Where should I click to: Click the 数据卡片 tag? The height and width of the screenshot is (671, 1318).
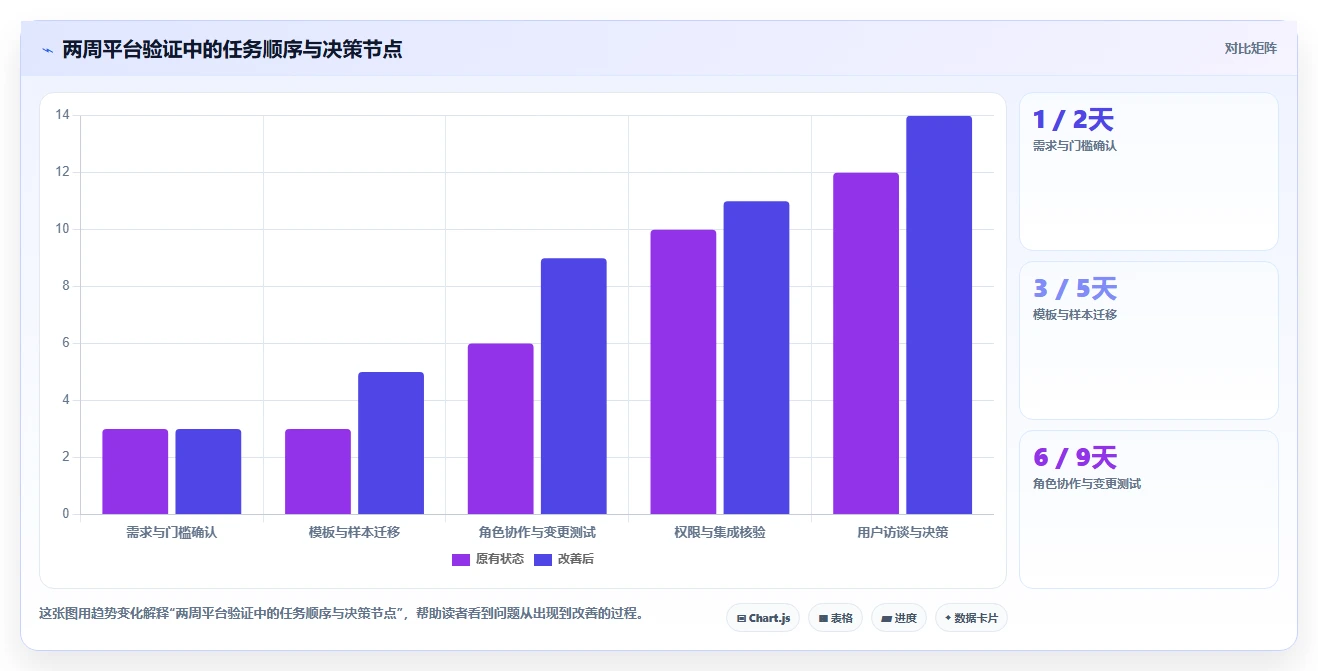click(971, 618)
